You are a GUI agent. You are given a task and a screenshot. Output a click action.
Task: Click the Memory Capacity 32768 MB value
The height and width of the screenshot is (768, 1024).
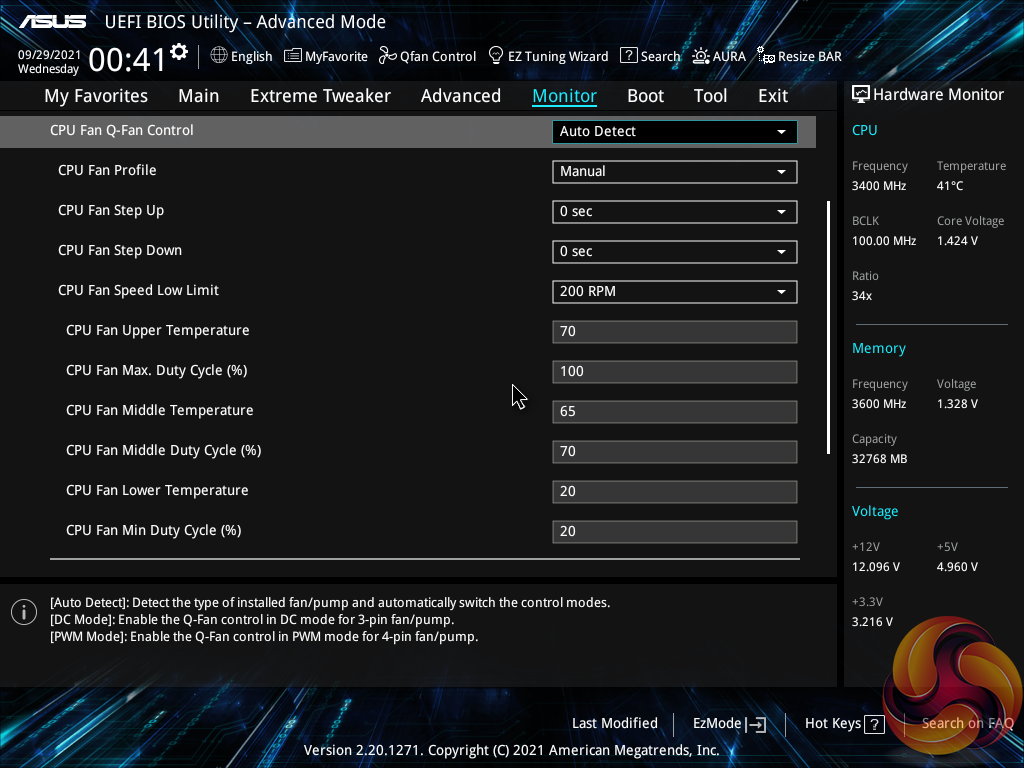(x=879, y=459)
